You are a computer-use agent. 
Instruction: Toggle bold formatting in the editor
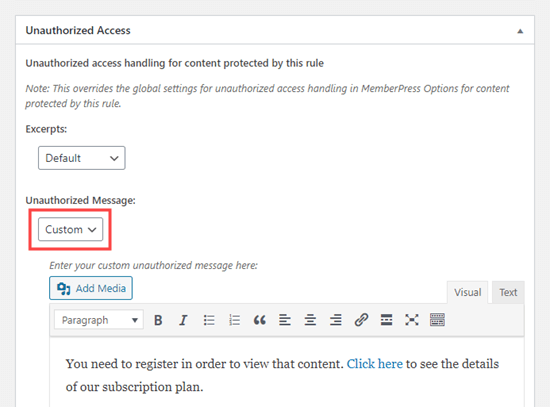click(x=158, y=320)
